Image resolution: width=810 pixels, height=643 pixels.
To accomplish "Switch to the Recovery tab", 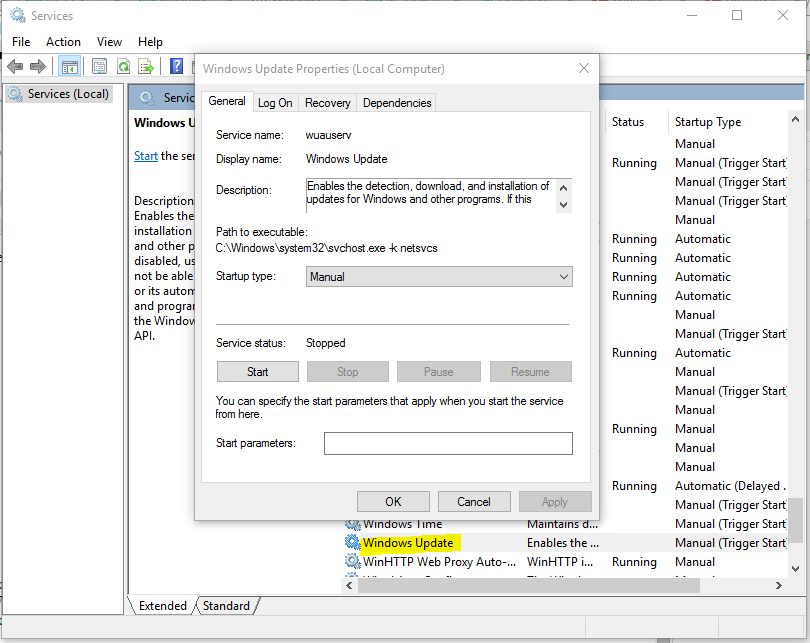I will click(328, 103).
